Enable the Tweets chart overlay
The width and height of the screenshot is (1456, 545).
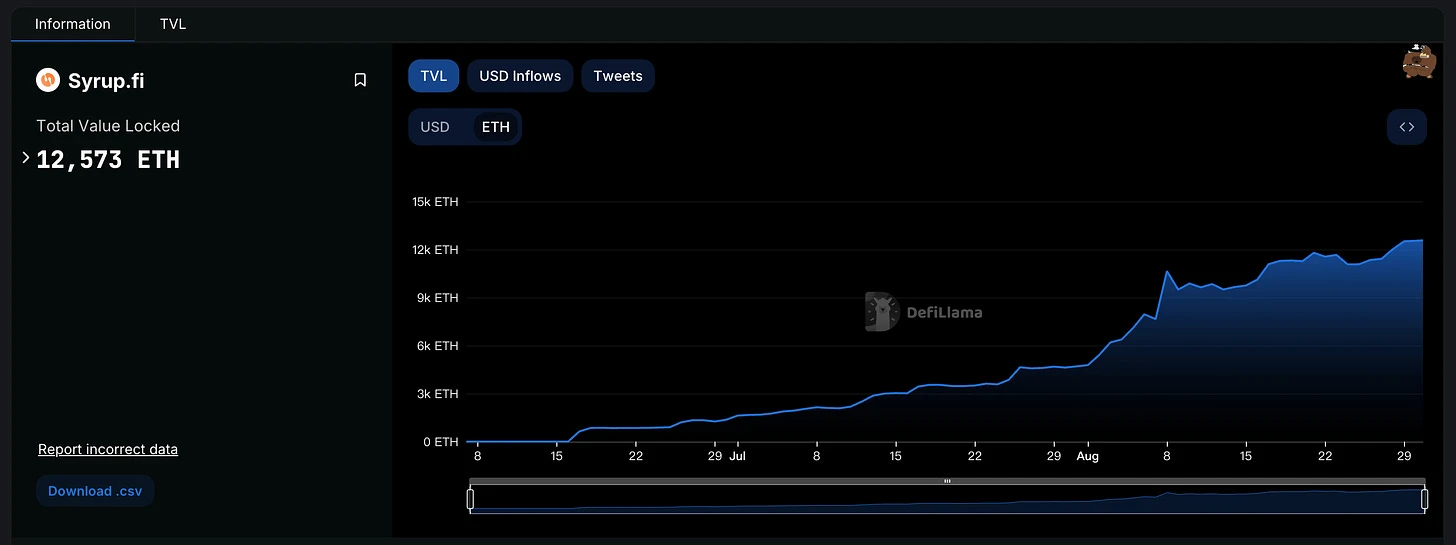pyautogui.click(x=617, y=76)
